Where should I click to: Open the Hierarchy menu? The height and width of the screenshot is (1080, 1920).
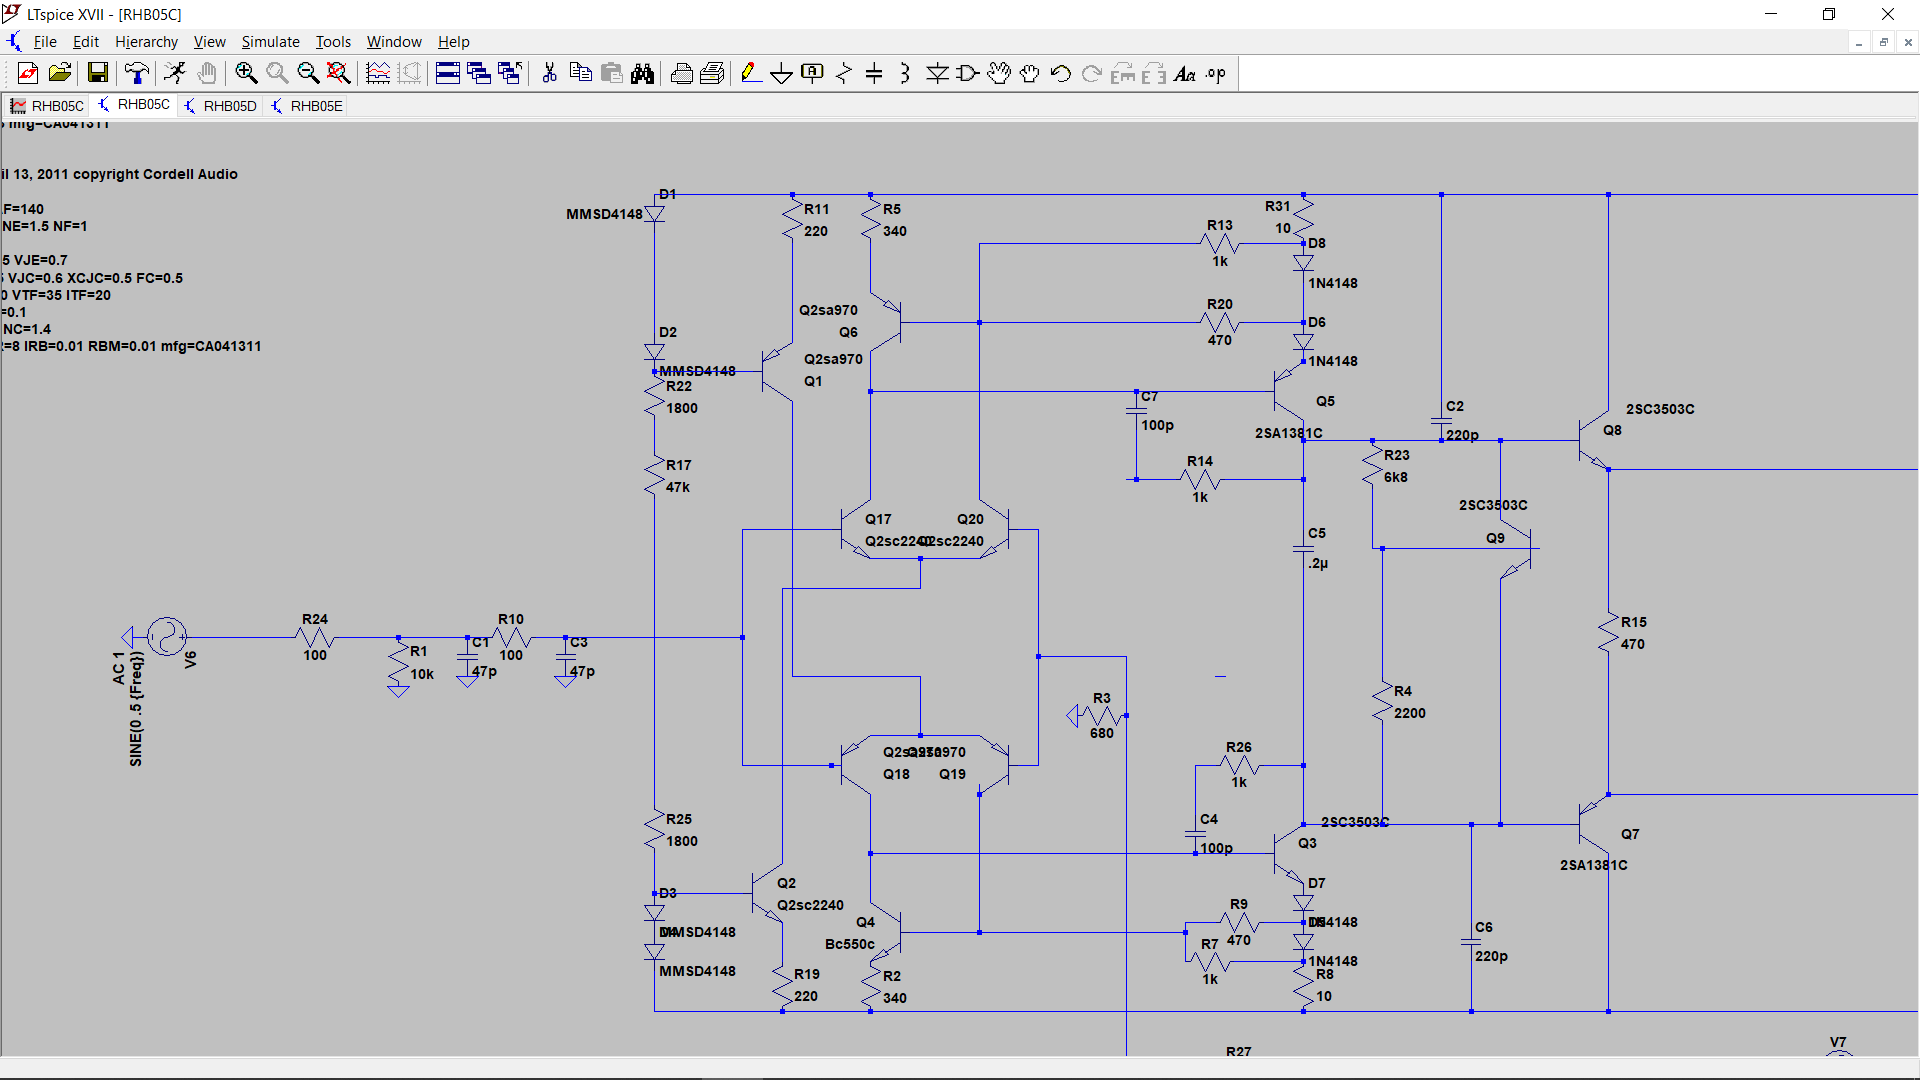coord(146,42)
